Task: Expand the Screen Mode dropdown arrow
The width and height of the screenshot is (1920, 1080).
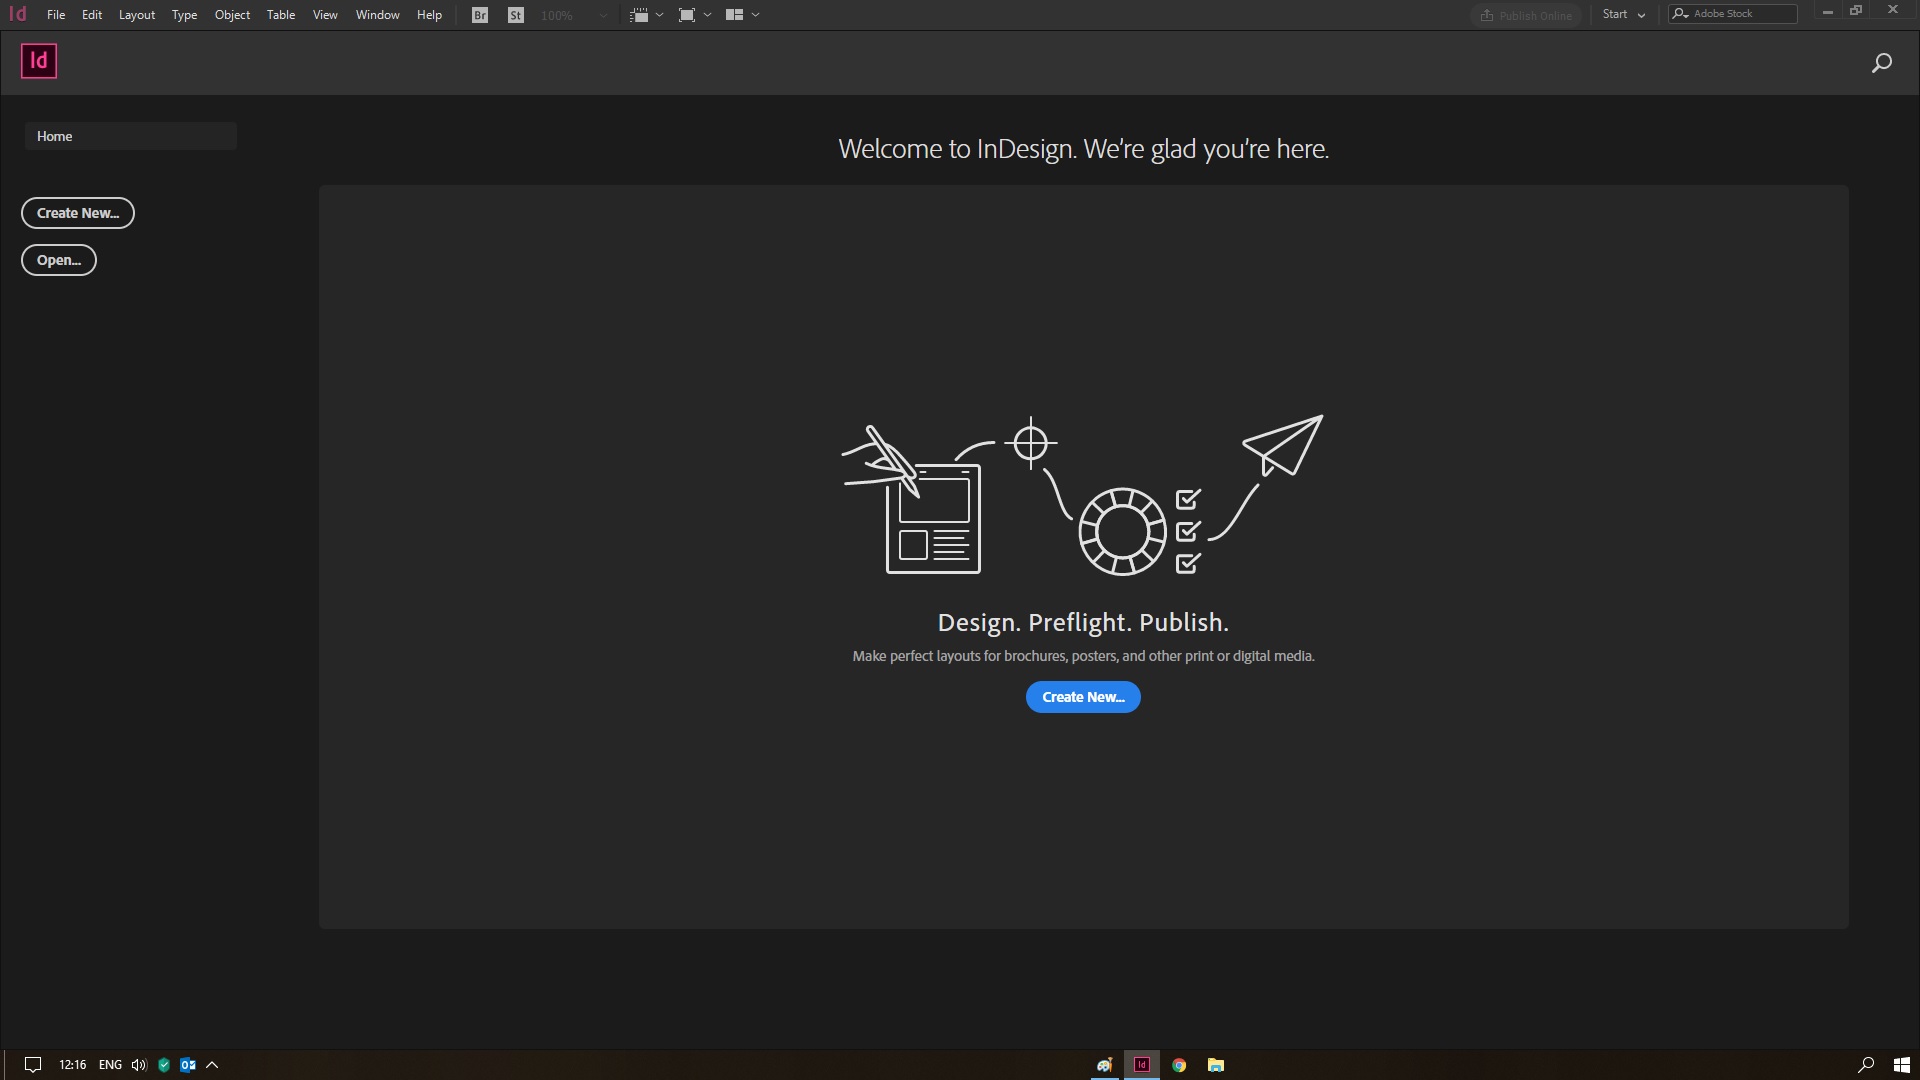Action: (x=708, y=15)
